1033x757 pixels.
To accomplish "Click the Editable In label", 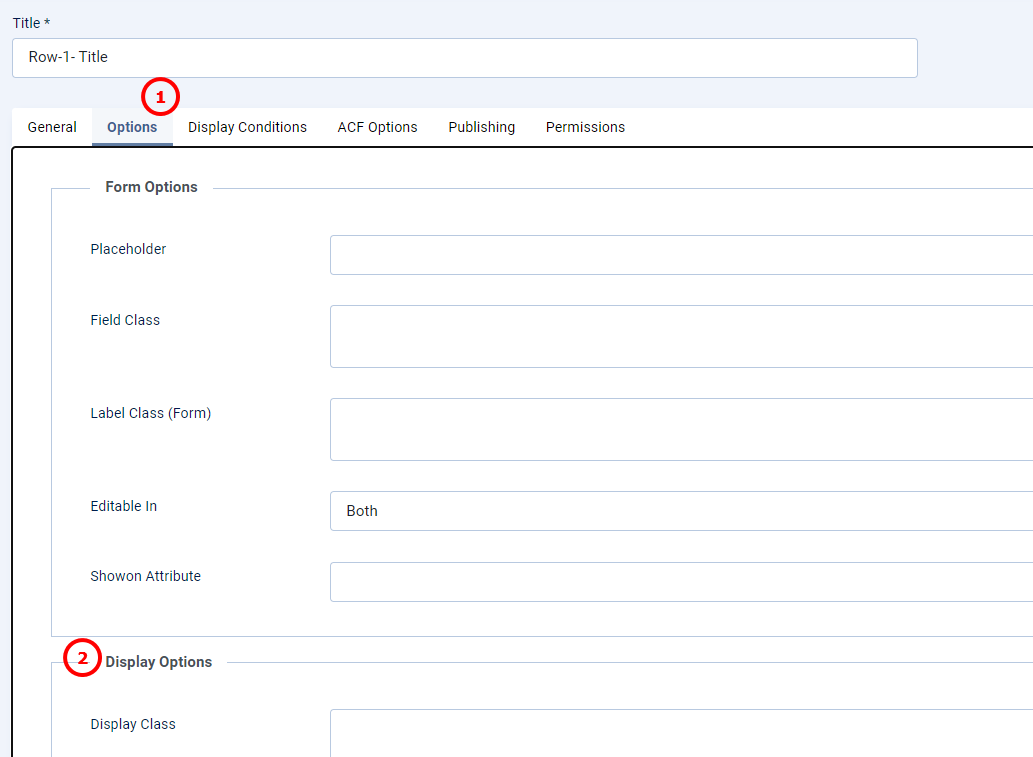I will tap(124, 506).
